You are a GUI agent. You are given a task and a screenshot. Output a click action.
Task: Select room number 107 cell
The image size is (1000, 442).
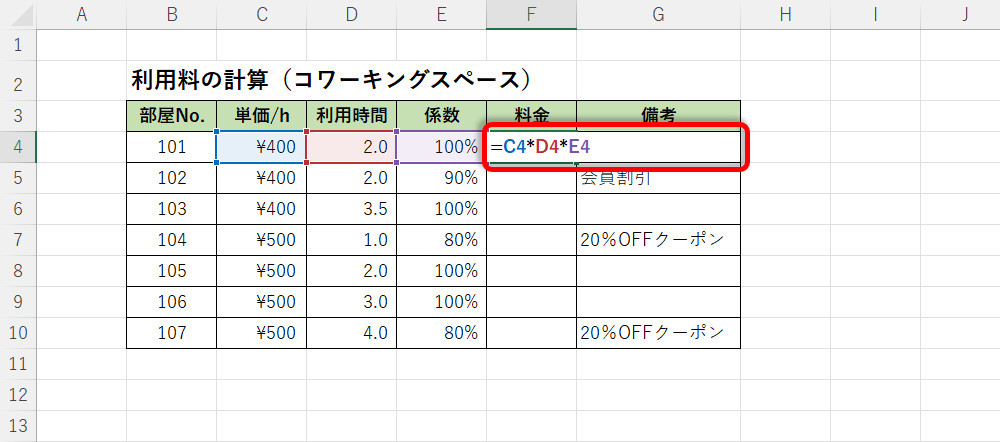click(x=172, y=333)
